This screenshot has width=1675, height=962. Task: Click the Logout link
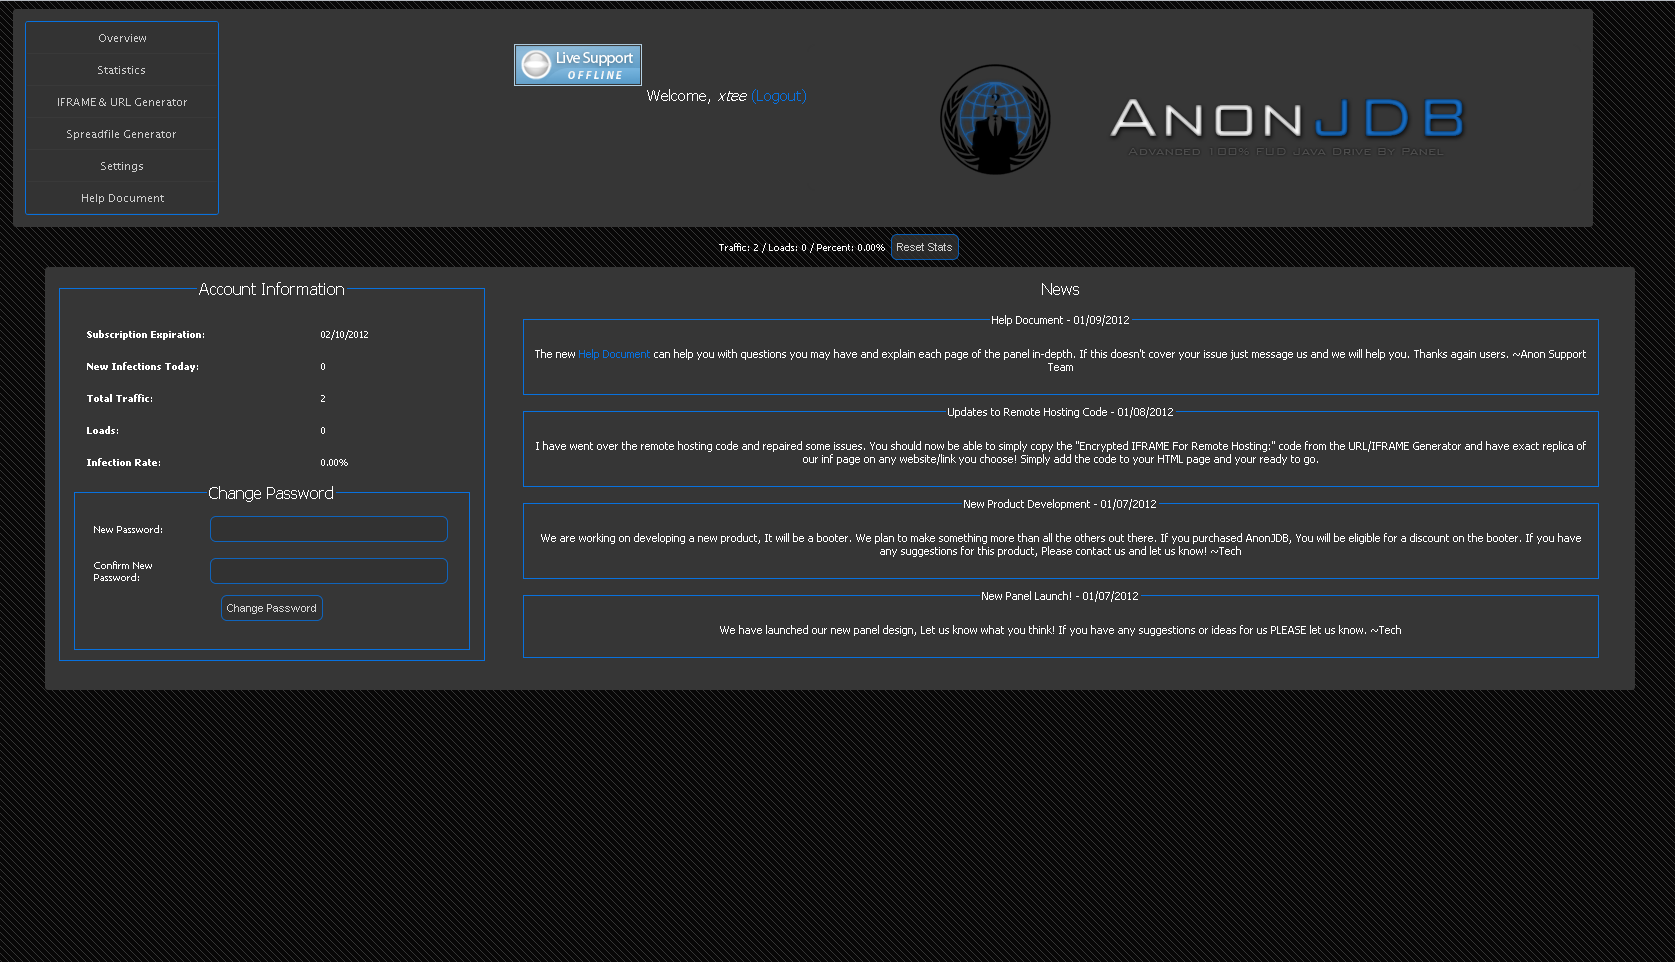(779, 96)
